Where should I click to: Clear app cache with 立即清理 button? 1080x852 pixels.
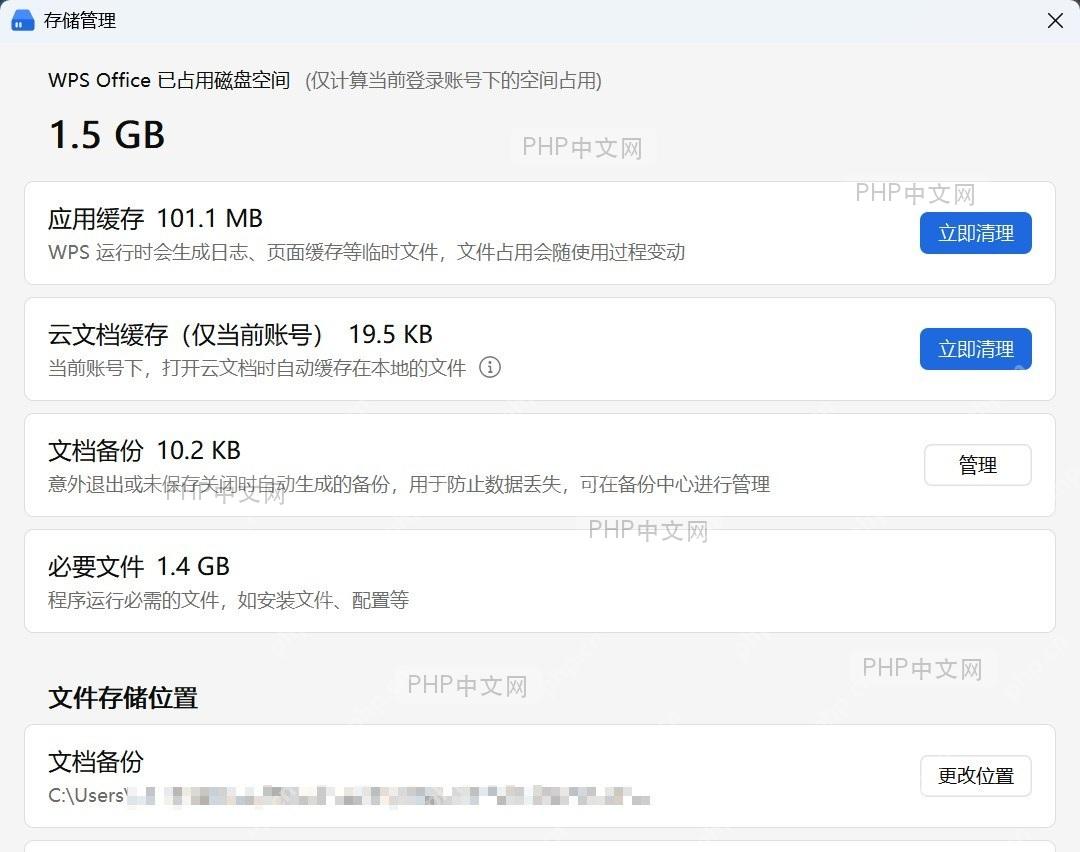(975, 233)
